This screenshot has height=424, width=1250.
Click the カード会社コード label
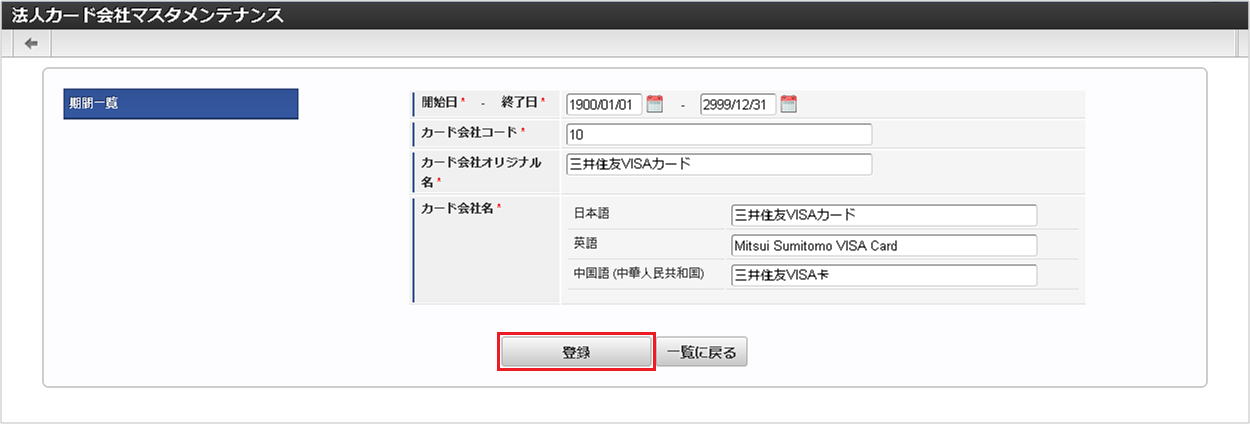[469, 132]
